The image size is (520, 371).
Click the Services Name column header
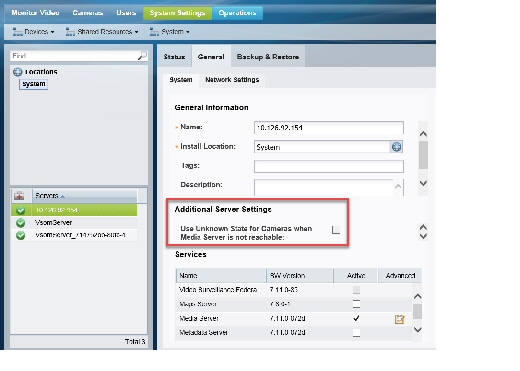221,276
